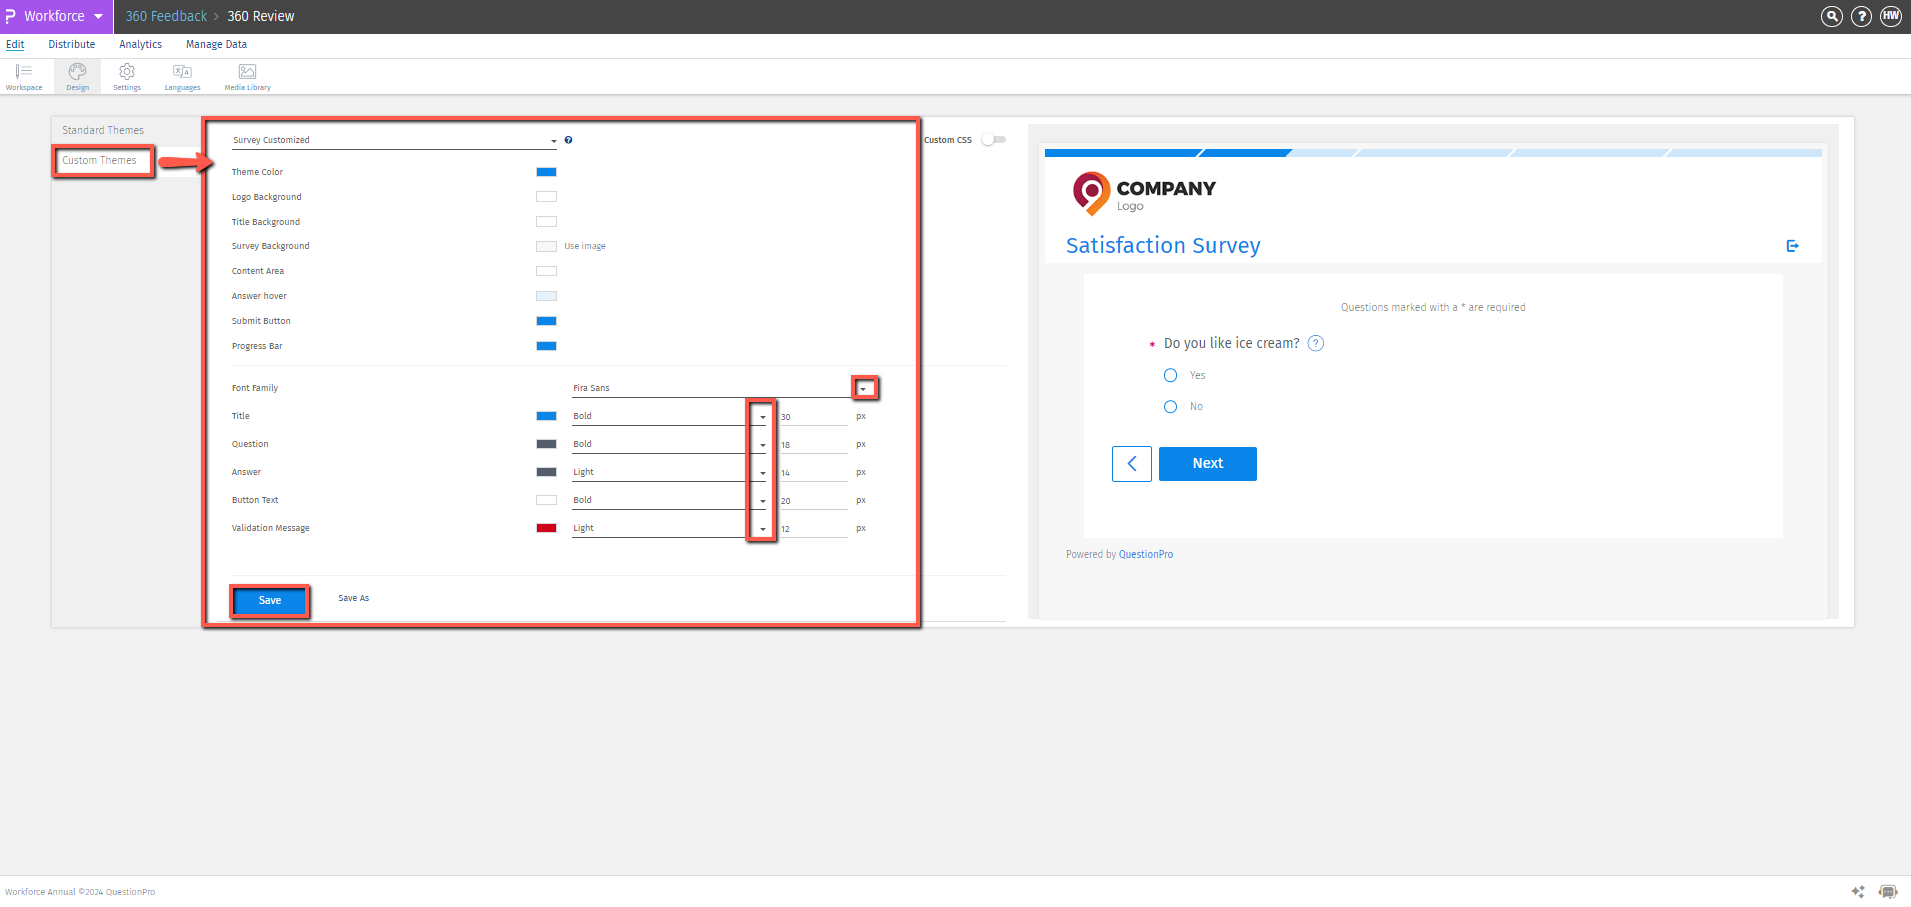This screenshot has height=907, width=1911.
Task: Click the search icon in the header
Action: [x=1831, y=16]
